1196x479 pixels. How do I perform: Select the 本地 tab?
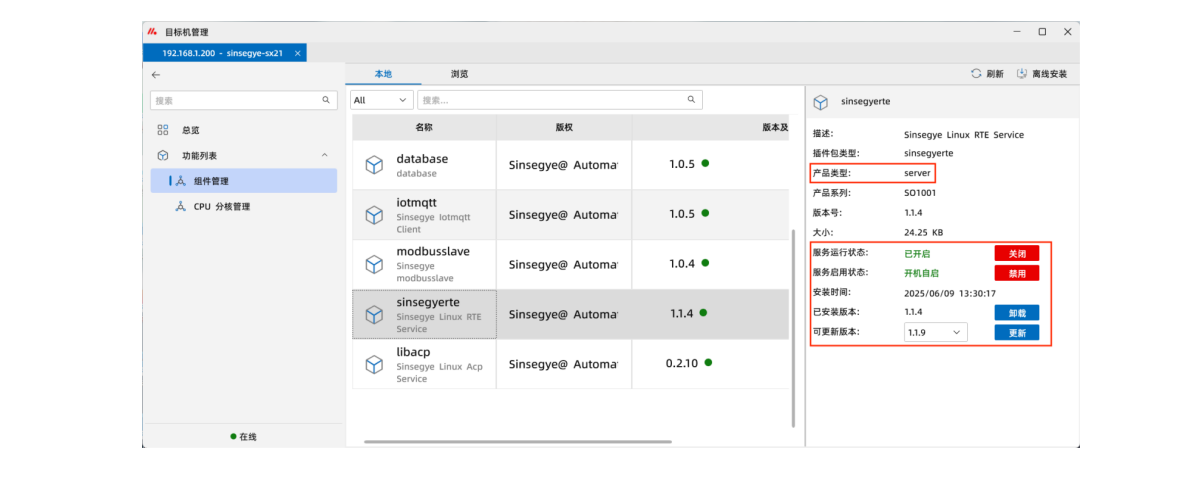pyautogui.click(x=383, y=74)
